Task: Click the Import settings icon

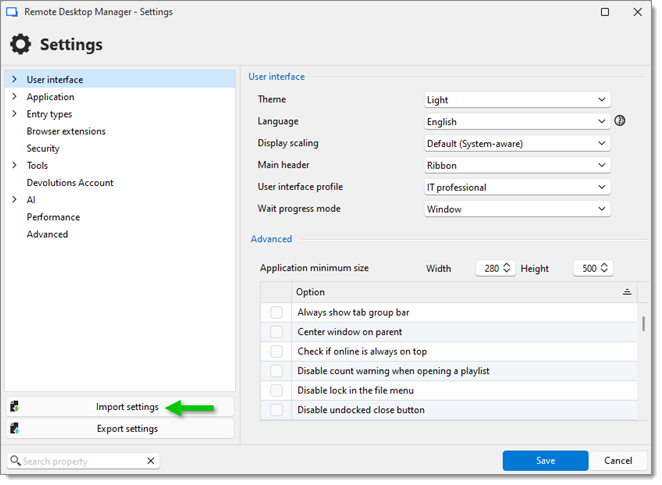Action: 14,407
